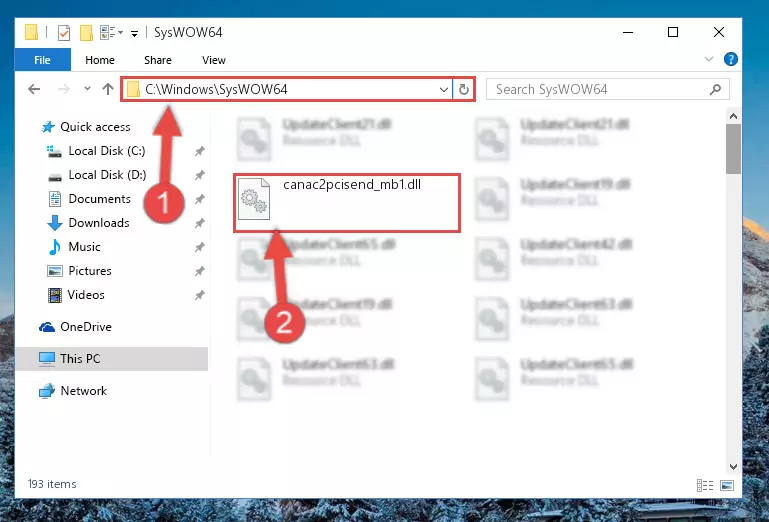Screen dimensions: 769x522
Task: Click the Downloads blue arrow icon
Action: click(x=54, y=223)
